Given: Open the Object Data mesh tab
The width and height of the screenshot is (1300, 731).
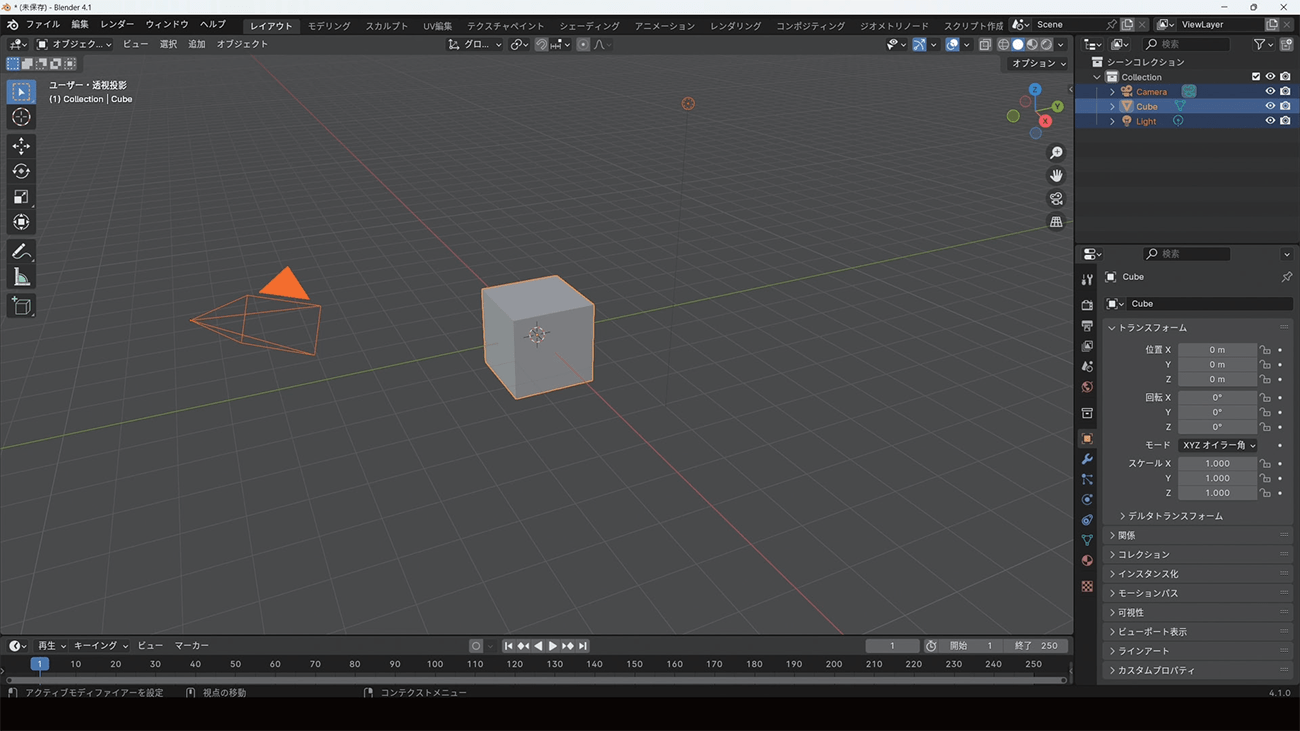Looking at the screenshot, I should [x=1087, y=540].
